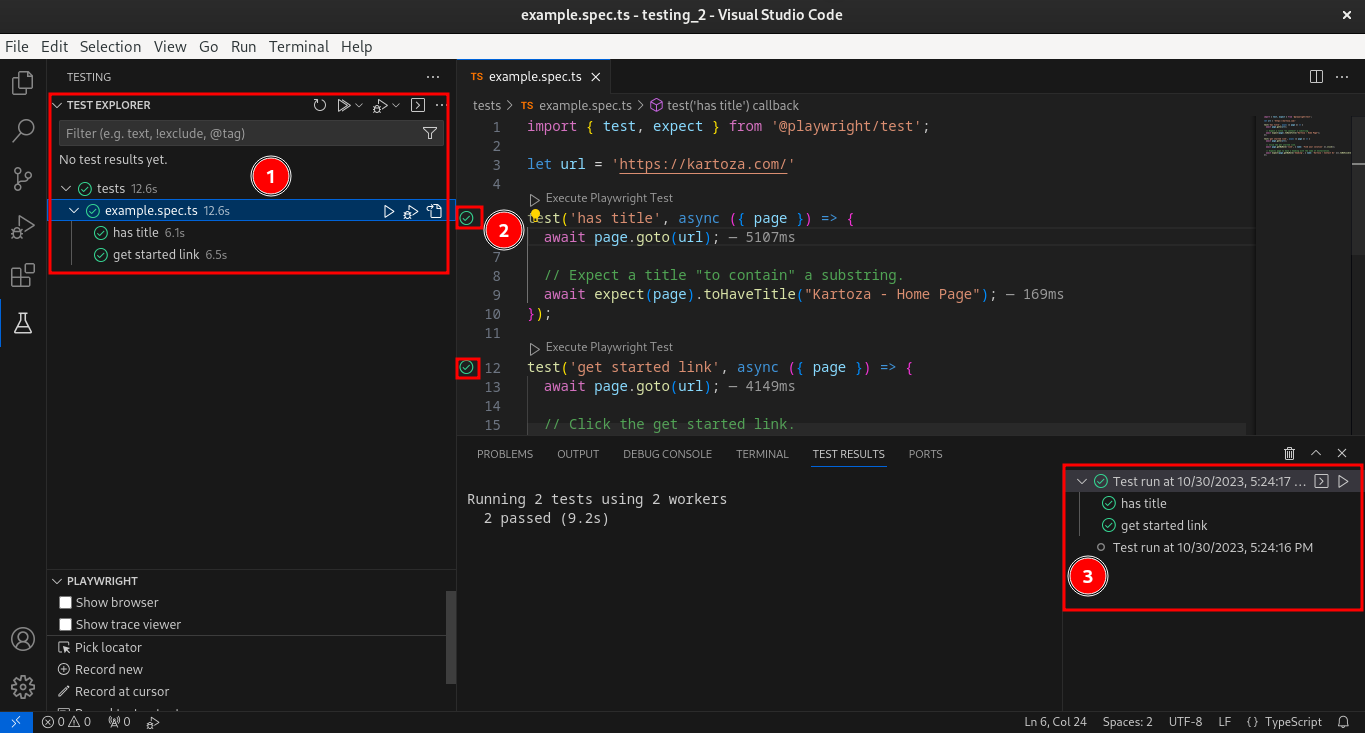The image size is (1365, 733).
Task: Switch to the Ports tab
Action: [x=926, y=454]
